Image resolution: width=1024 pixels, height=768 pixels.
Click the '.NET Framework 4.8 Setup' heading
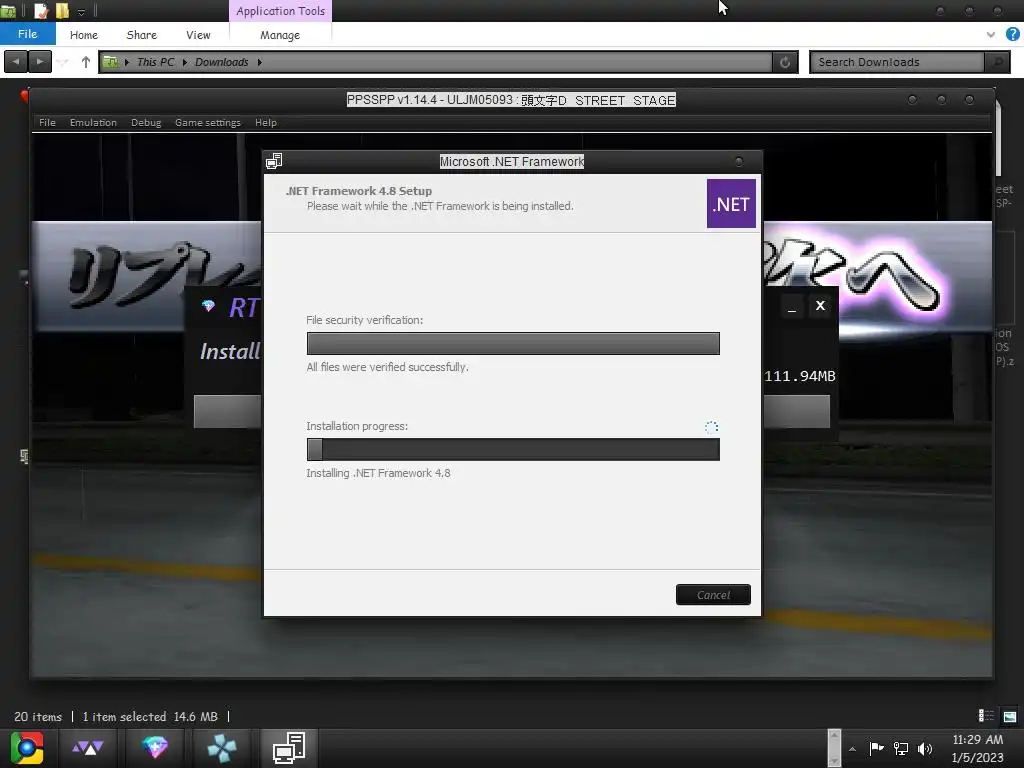[359, 191]
